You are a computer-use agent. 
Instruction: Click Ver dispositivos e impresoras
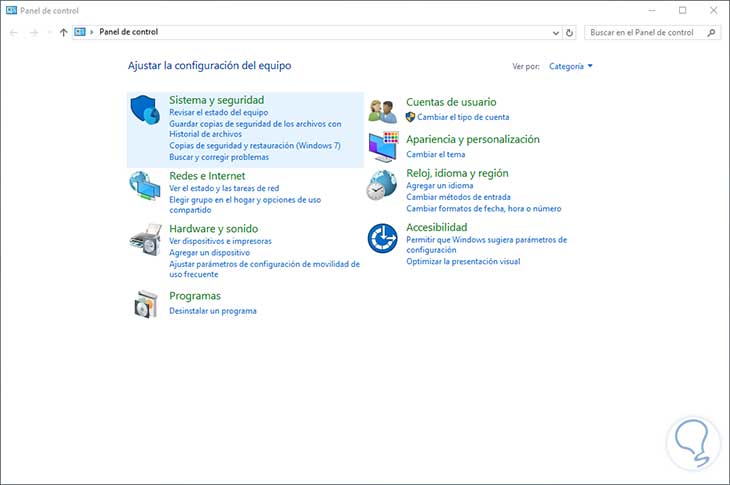(x=220, y=241)
